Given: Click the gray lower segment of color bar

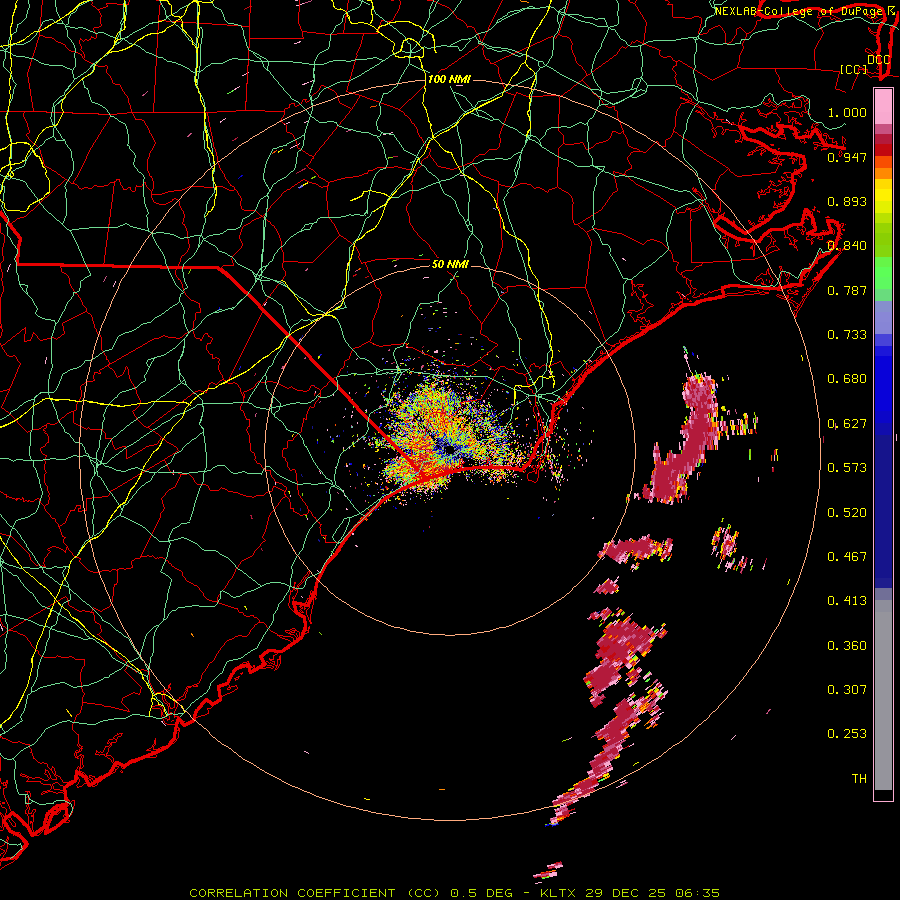Looking at the screenshot, I should tap(883, 695).
